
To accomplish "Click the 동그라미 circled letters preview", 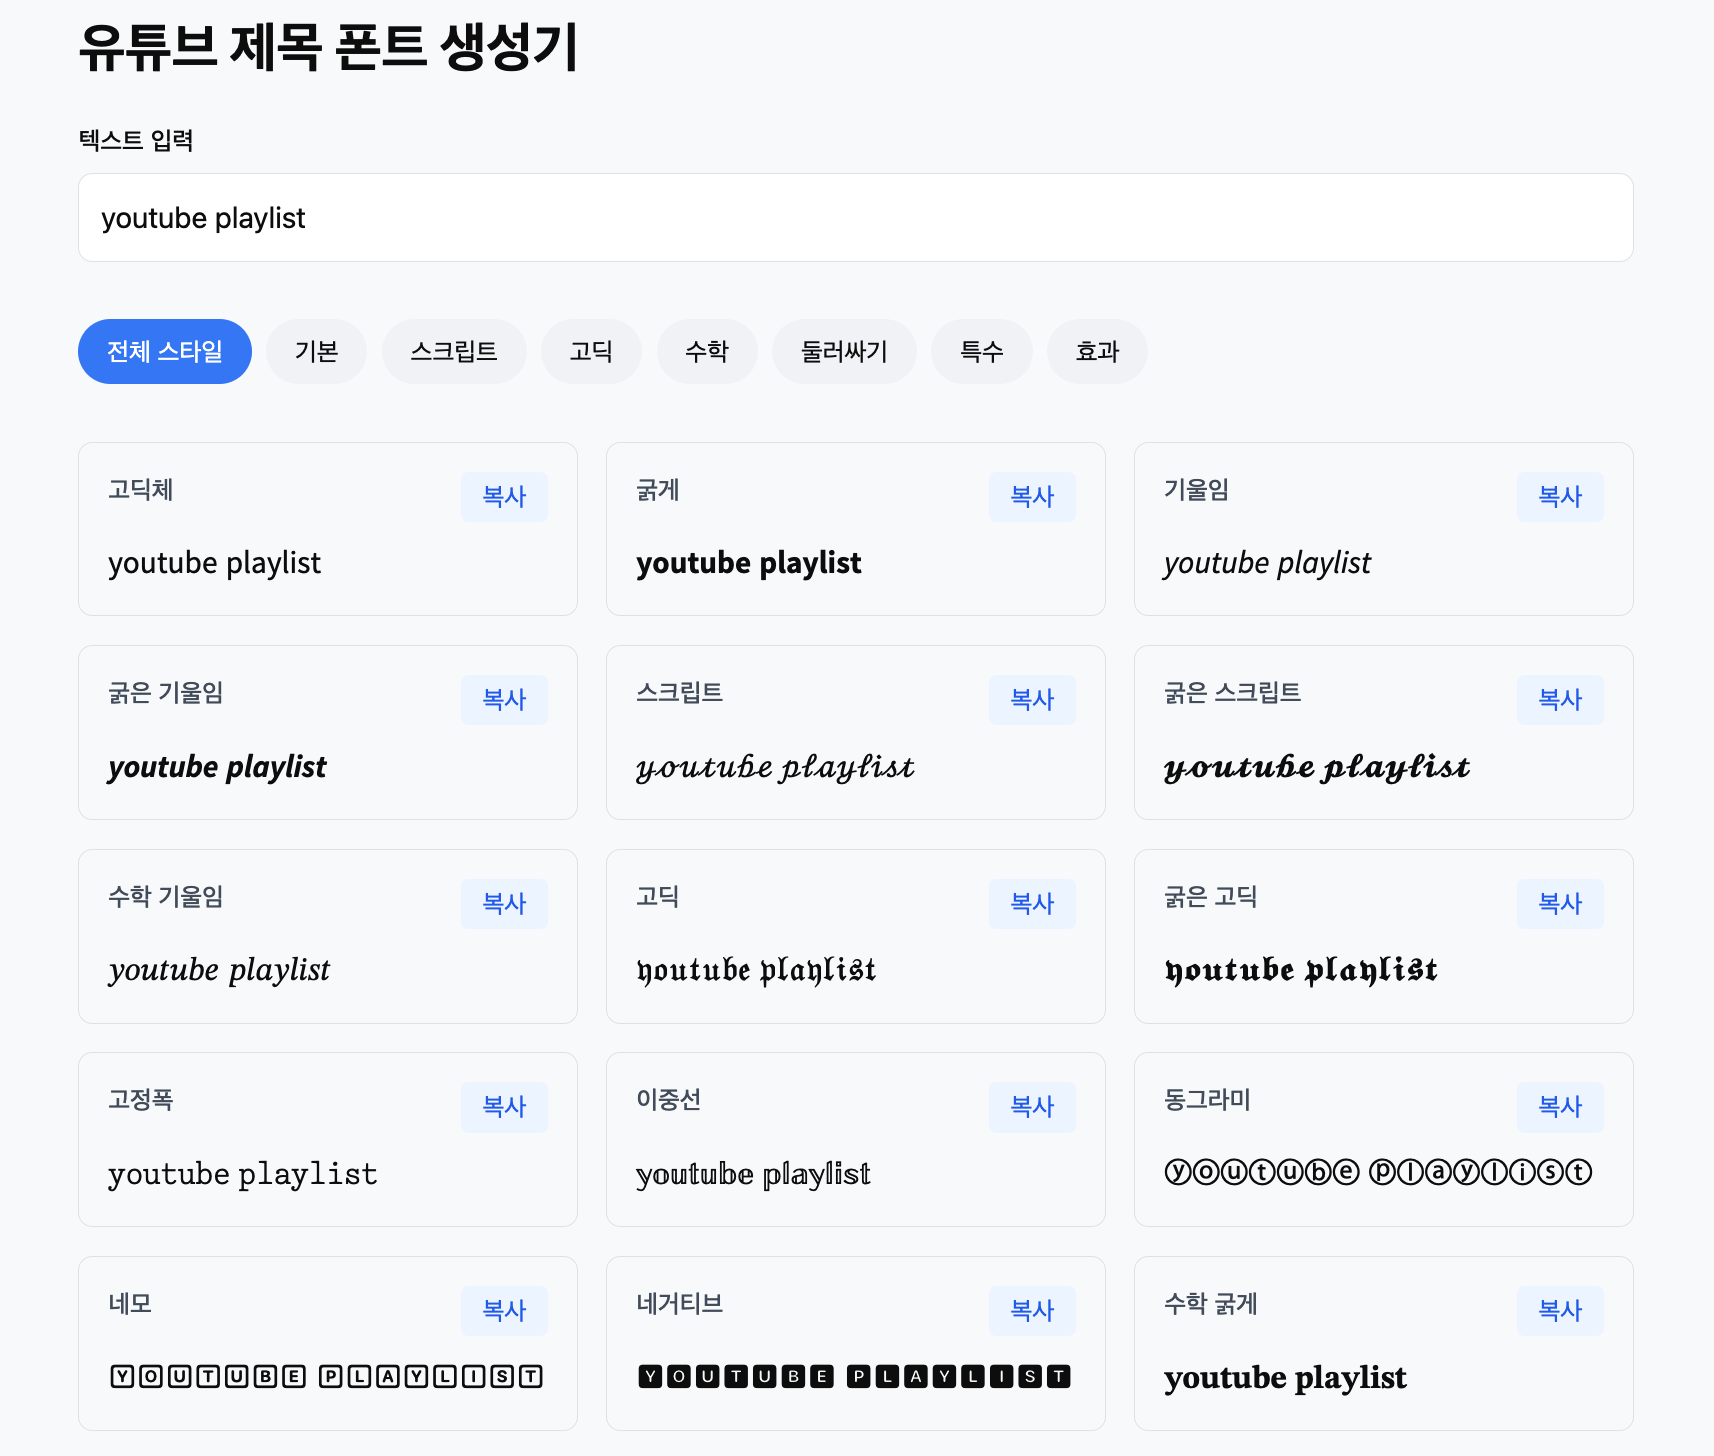I will [1378, 1172].
